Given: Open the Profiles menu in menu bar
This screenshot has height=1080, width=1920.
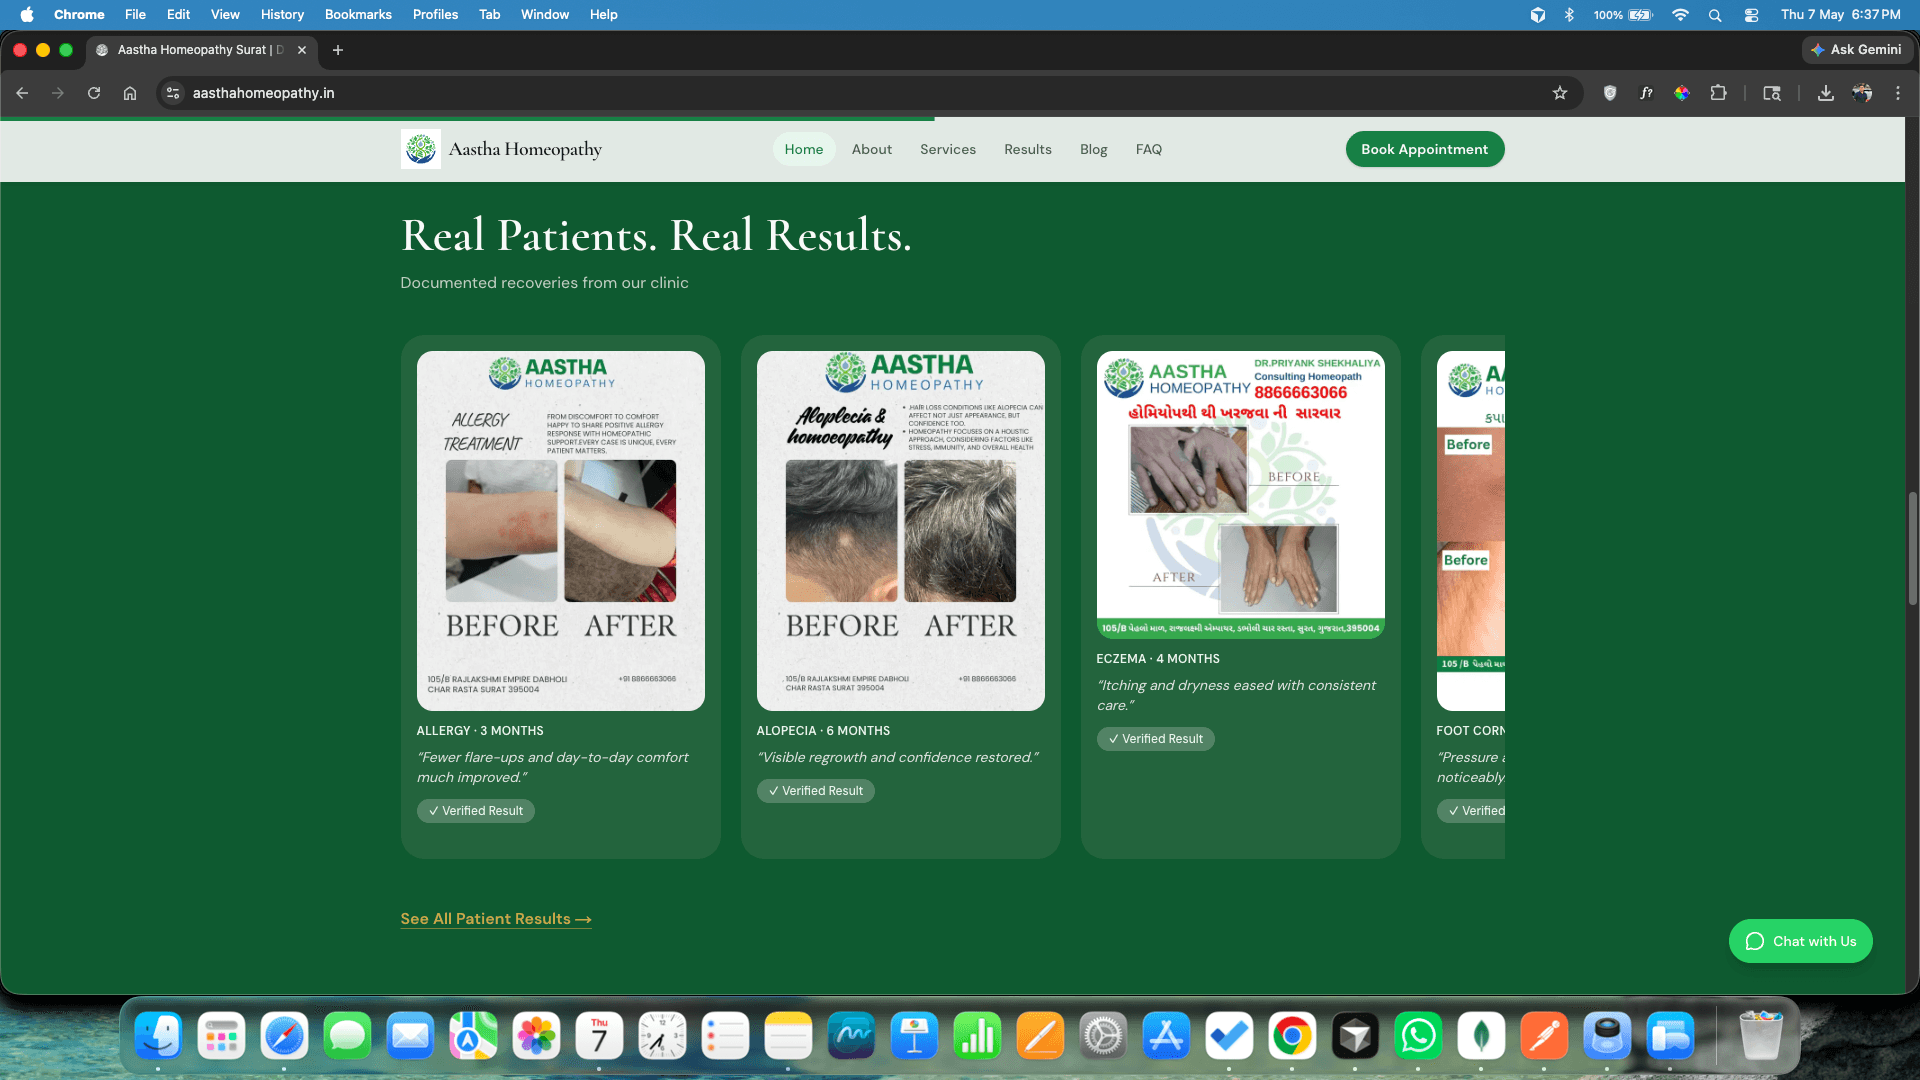Looking at the screenshot, I should [435, 14].
